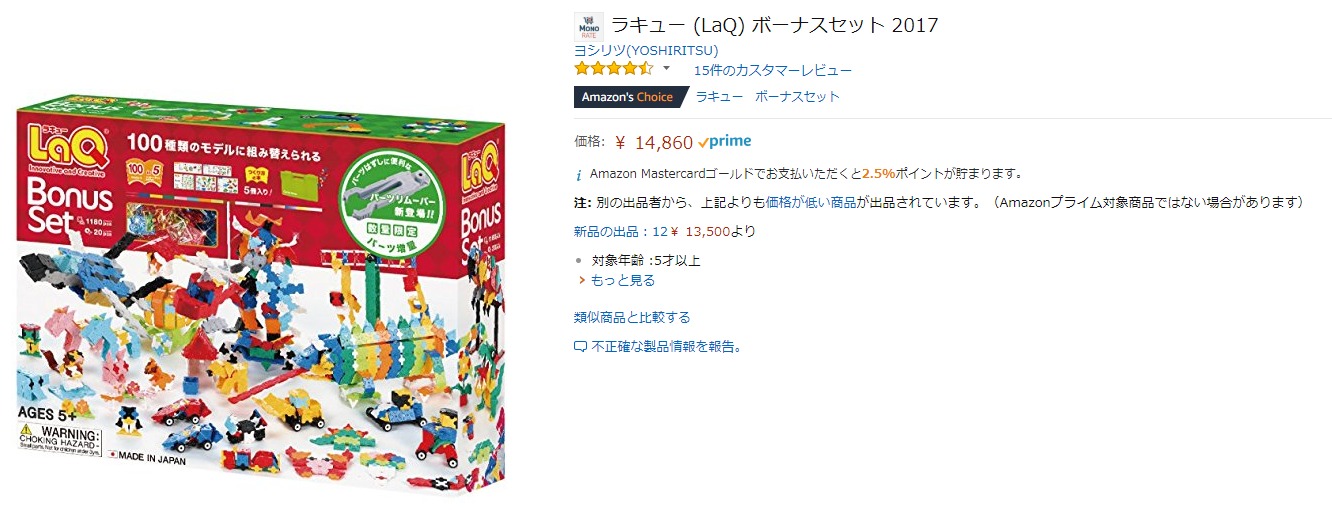Click the ¥14,860 price

[x=653, y=142]
